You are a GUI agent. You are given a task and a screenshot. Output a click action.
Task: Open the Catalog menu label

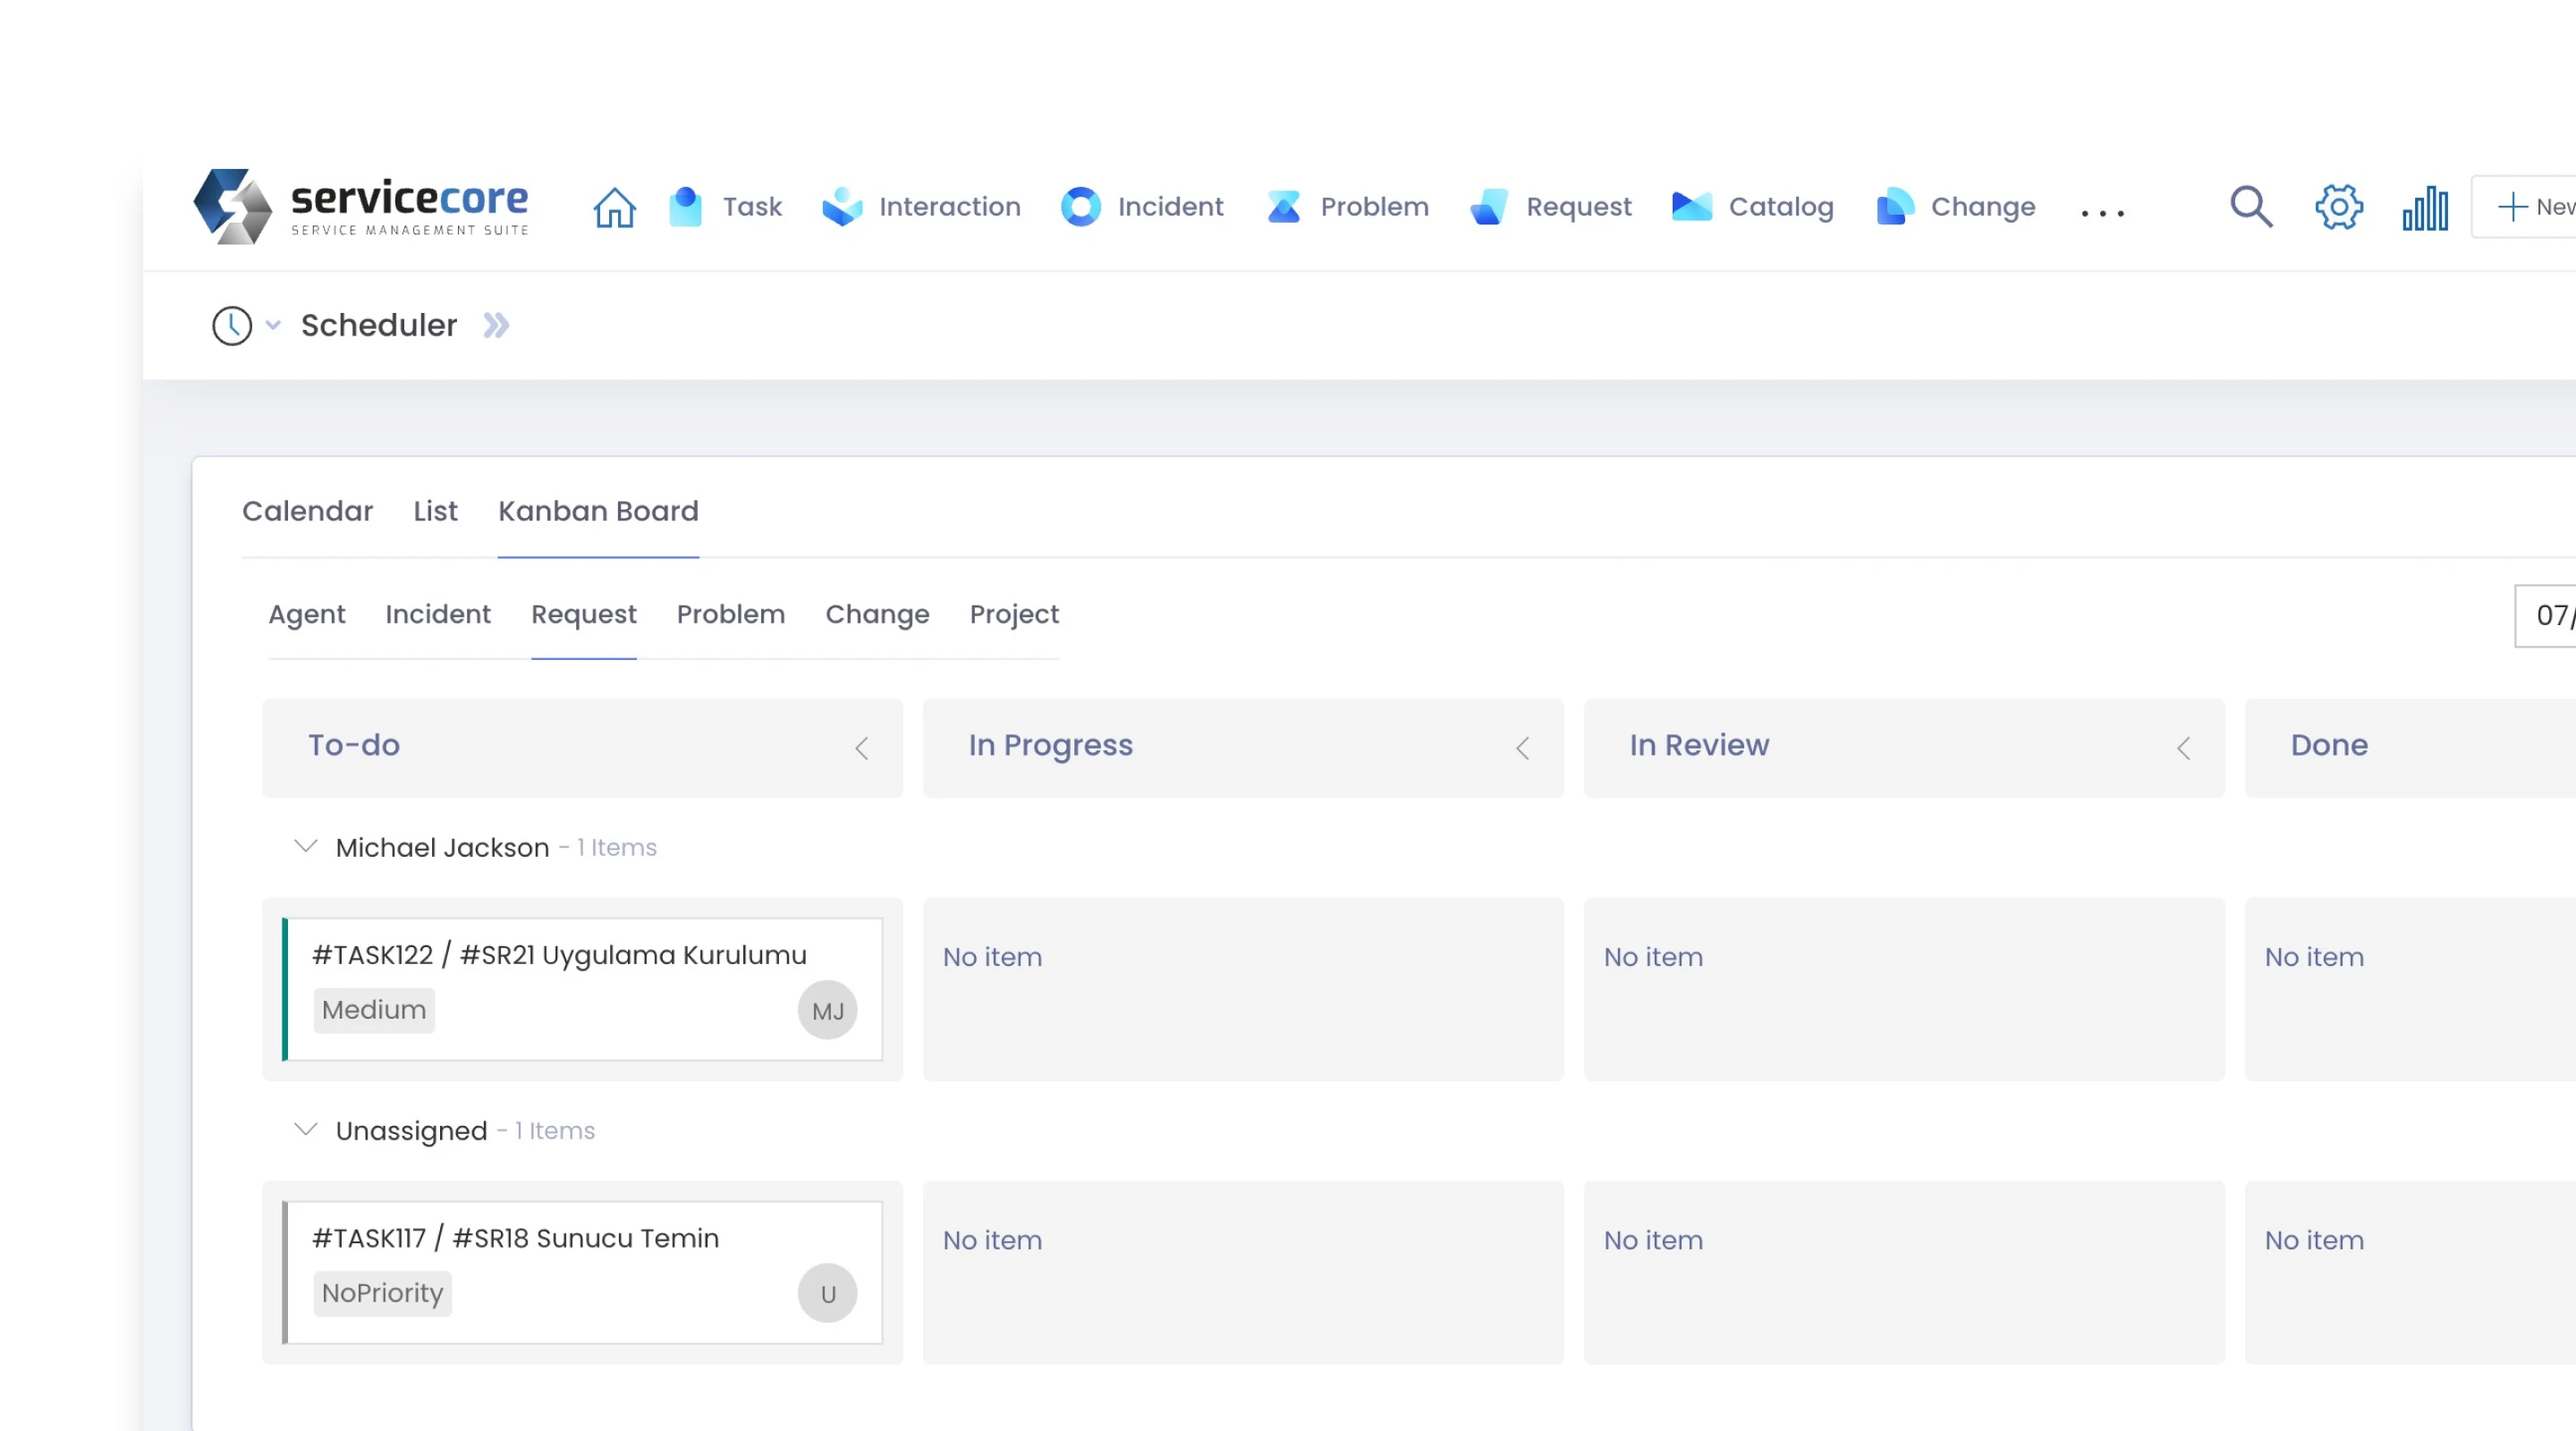click(x=1781, y=207)
